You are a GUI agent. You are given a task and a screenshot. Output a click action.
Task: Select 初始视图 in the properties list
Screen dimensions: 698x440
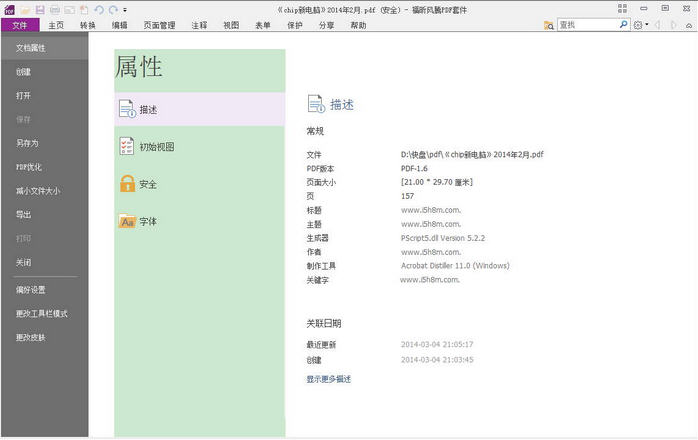(156, 147)
